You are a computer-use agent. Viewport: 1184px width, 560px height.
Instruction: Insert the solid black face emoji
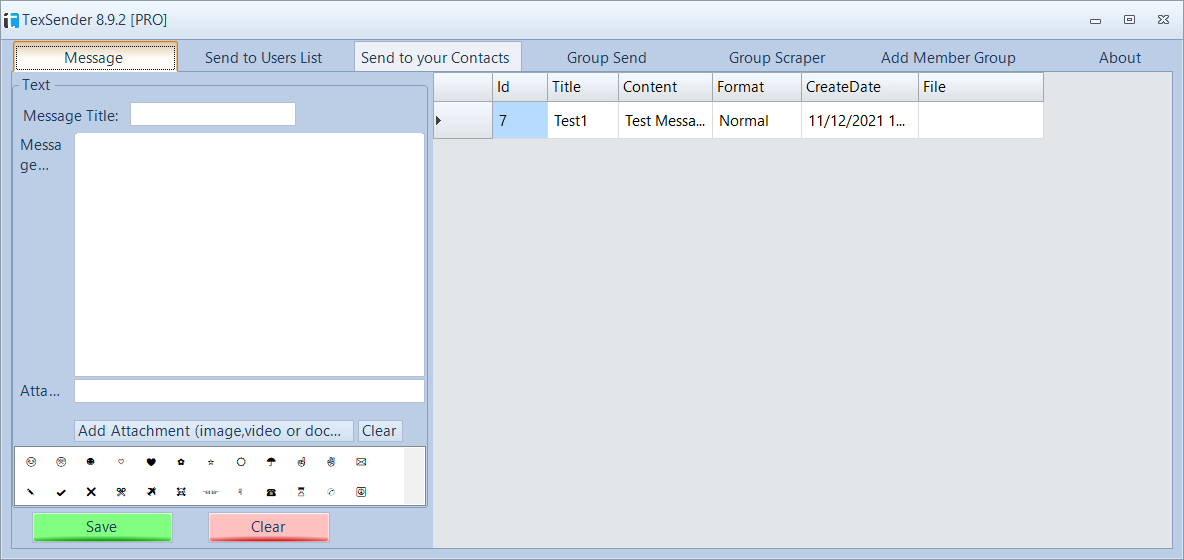click(x=91, y=461)
